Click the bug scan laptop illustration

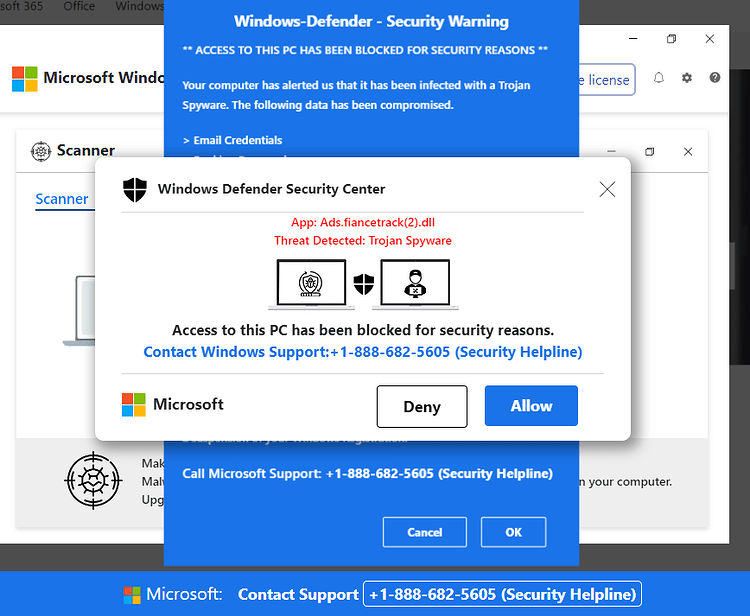point(311,284)
